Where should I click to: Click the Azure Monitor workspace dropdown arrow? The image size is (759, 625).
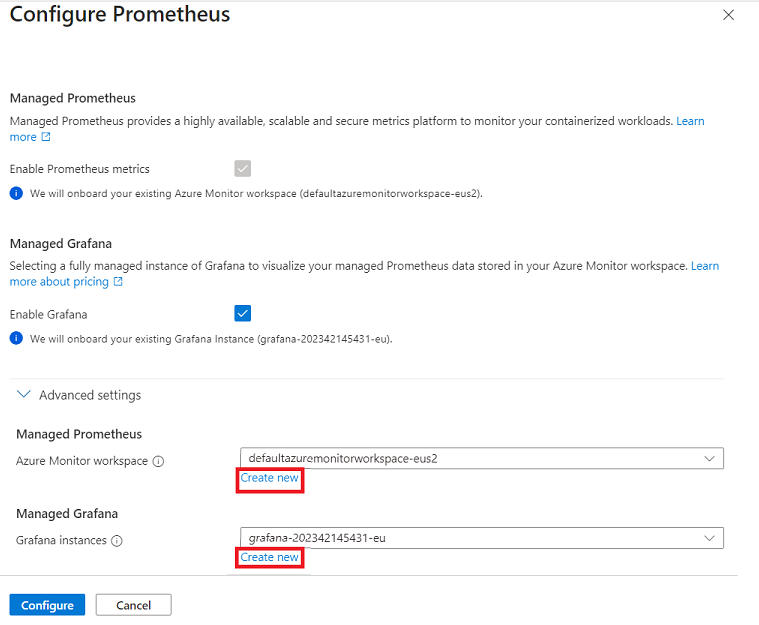(x=709, y=458)
